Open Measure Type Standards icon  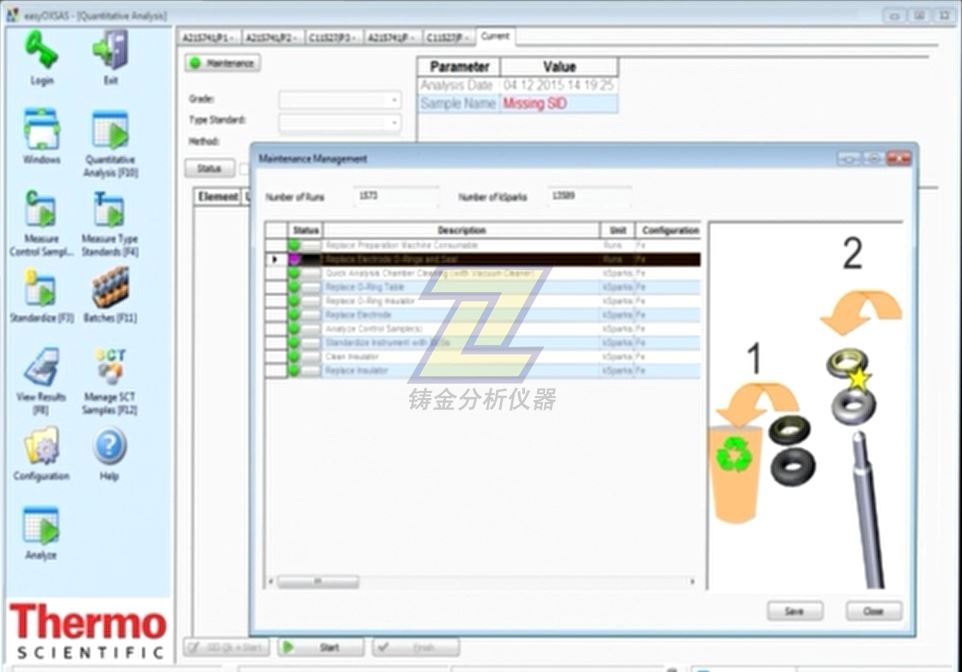point(110,210)
